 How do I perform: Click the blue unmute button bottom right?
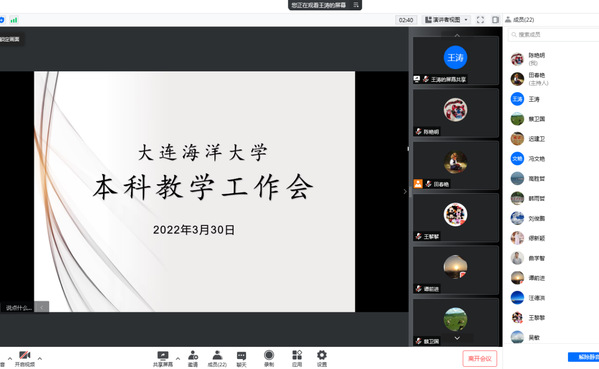[x=584, y=357]
